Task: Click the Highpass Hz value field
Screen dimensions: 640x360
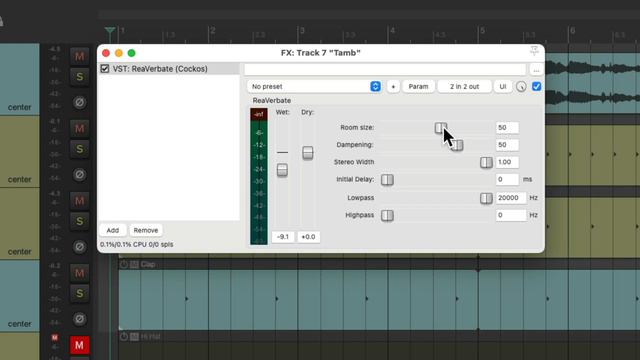Action: tap(511, 215)
